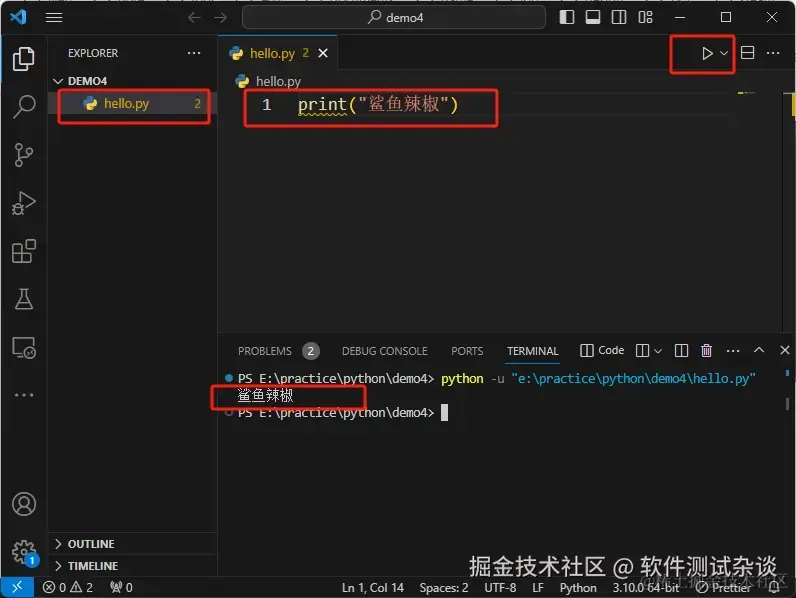Click the ports forwarded status item
The height and width of the screenshot is (598, 796).
coord(121,587)
